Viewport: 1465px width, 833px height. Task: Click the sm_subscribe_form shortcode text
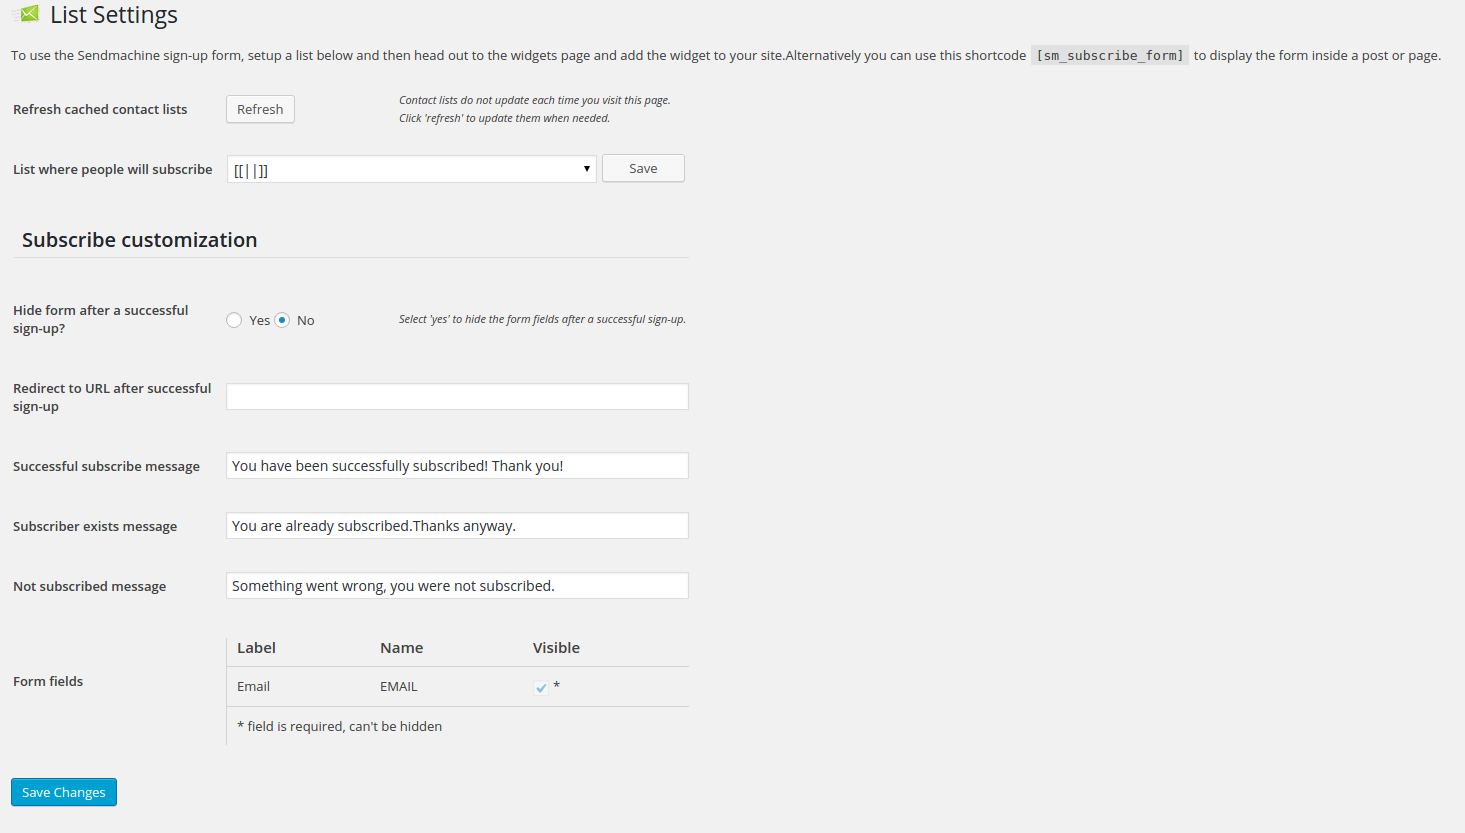click(x=1109, y=56)
